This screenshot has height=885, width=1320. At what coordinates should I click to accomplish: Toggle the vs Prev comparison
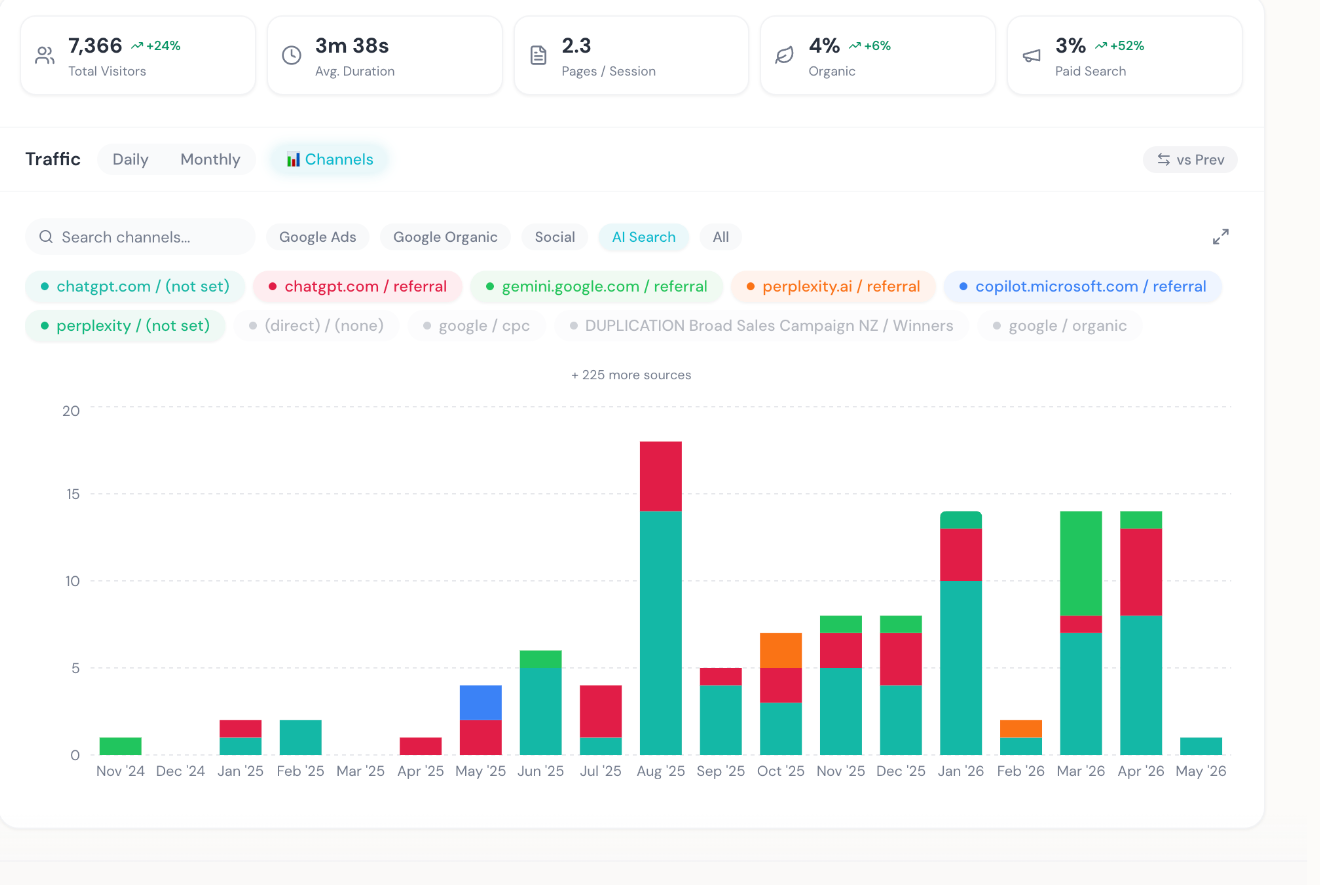tap(1190, 159)
